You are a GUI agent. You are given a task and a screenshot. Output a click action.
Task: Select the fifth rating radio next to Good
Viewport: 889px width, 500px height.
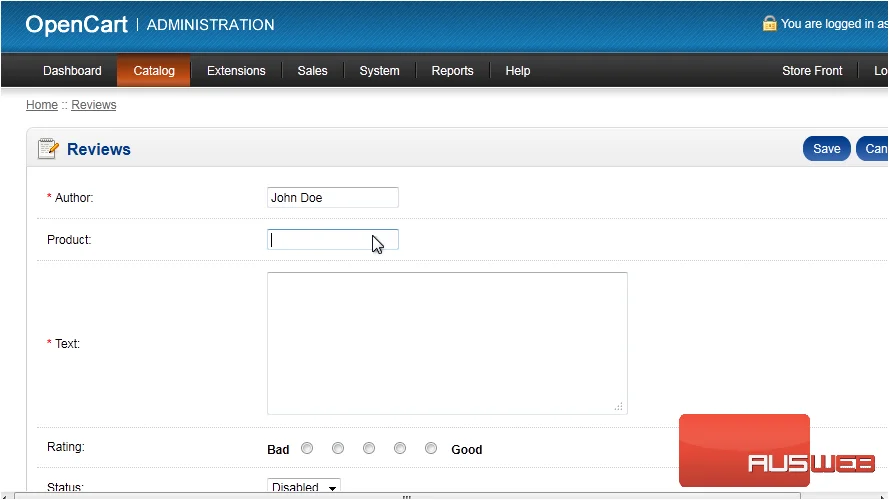point(431,448)
